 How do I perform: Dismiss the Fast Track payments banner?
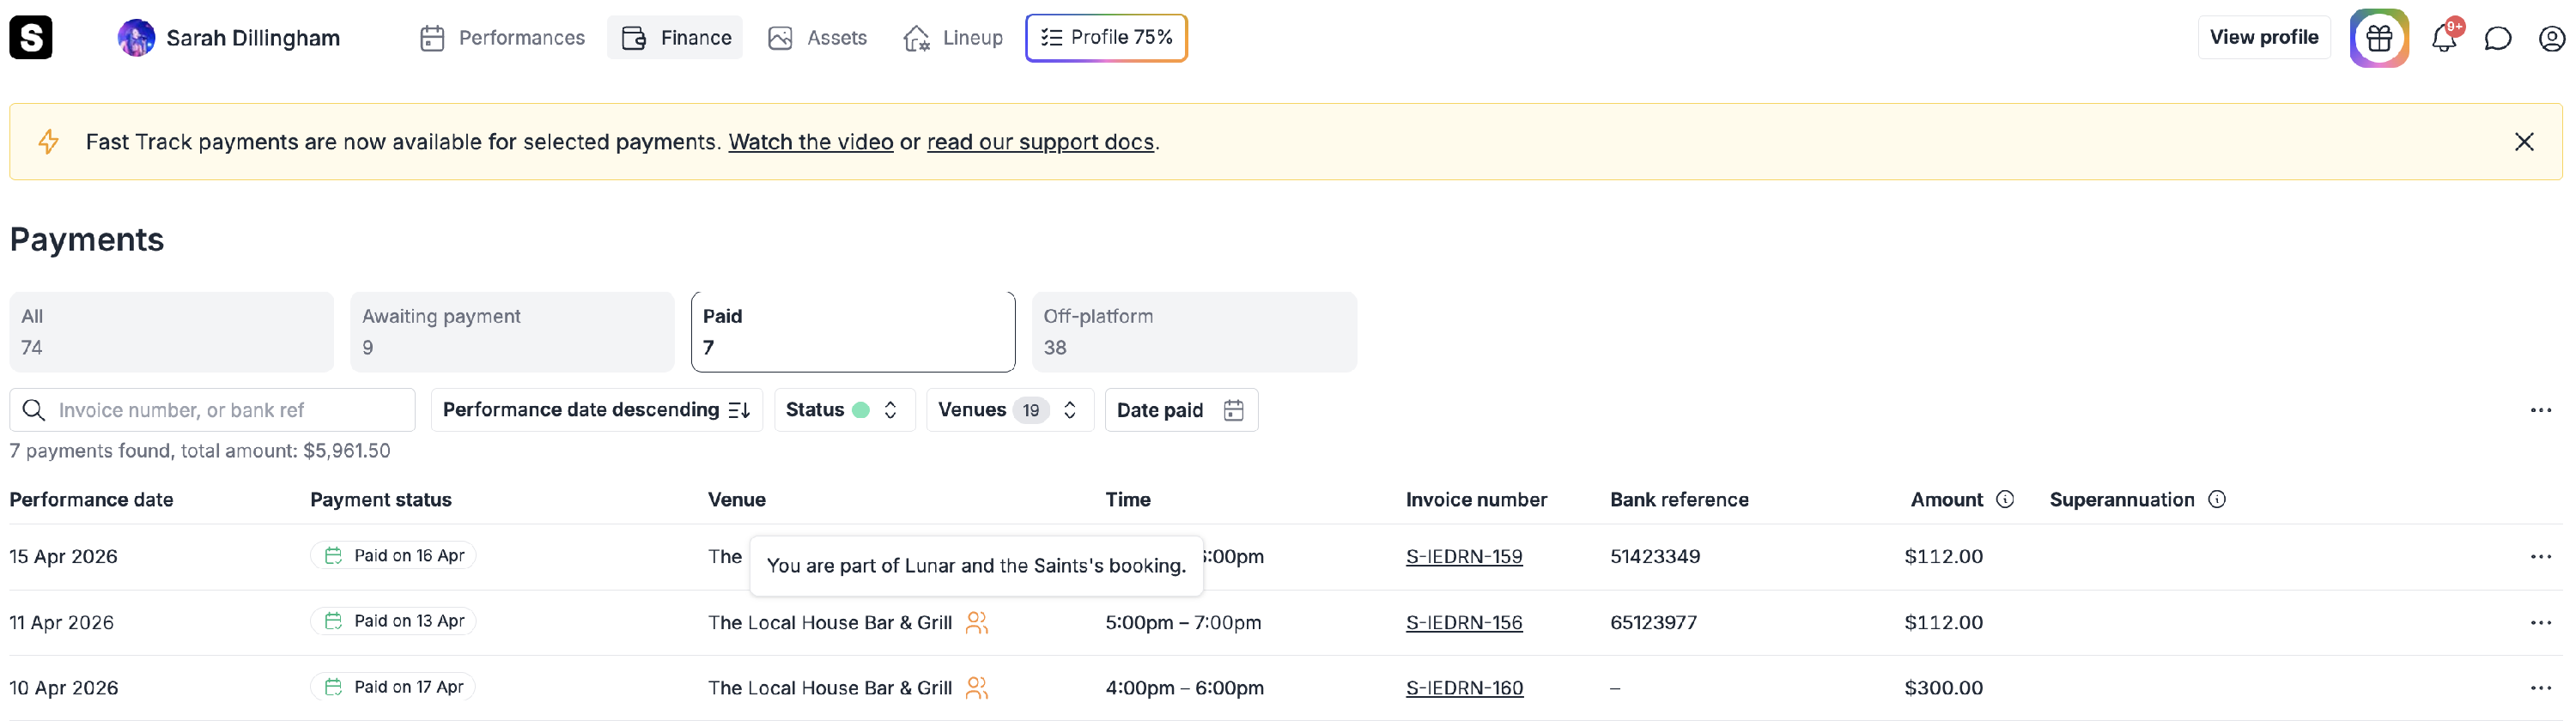(2523, 142)
